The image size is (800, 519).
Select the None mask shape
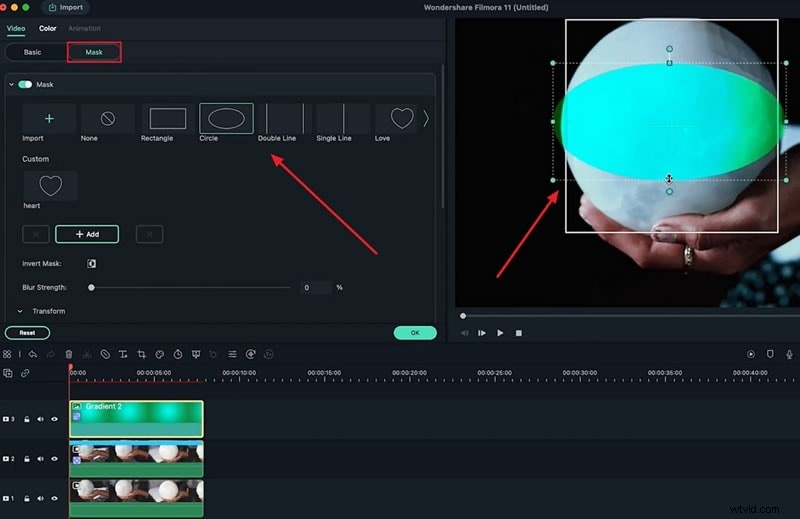tap(107, 119)
